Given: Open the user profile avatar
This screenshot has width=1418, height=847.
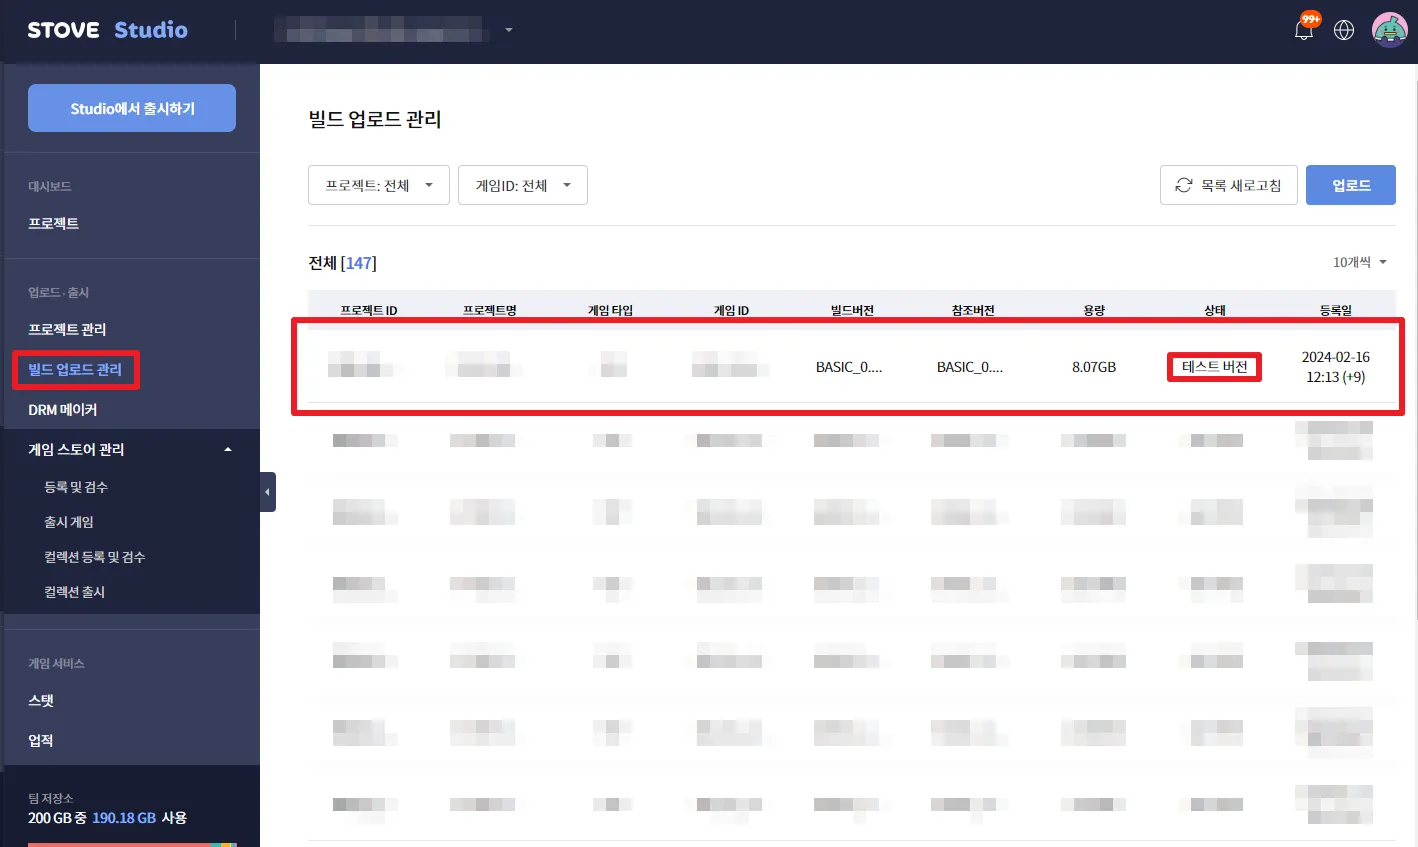Looking at the screenshot, I should (1390, 30).
